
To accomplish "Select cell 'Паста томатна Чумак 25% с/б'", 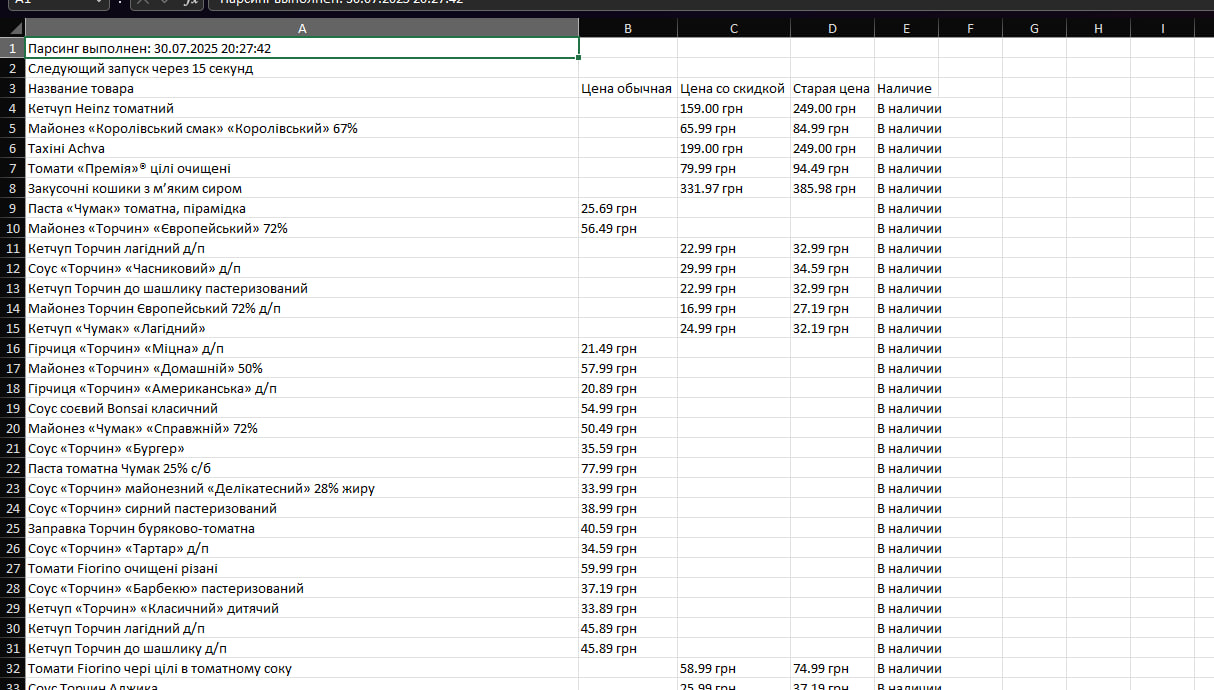I will pos(302,468).
